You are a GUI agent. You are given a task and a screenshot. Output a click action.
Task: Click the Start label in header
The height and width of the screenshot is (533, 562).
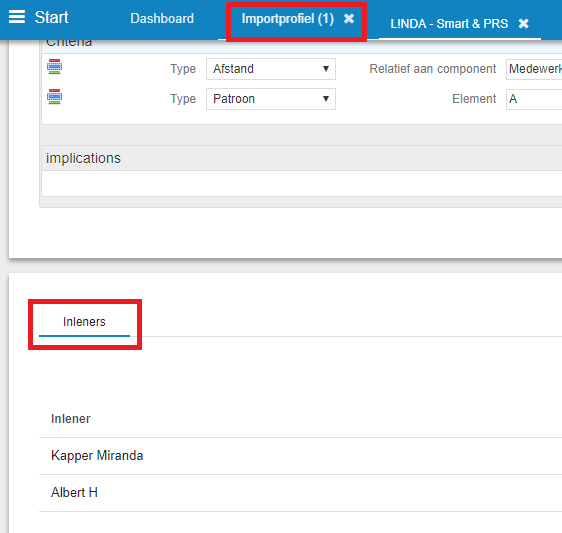click(52, 17)
